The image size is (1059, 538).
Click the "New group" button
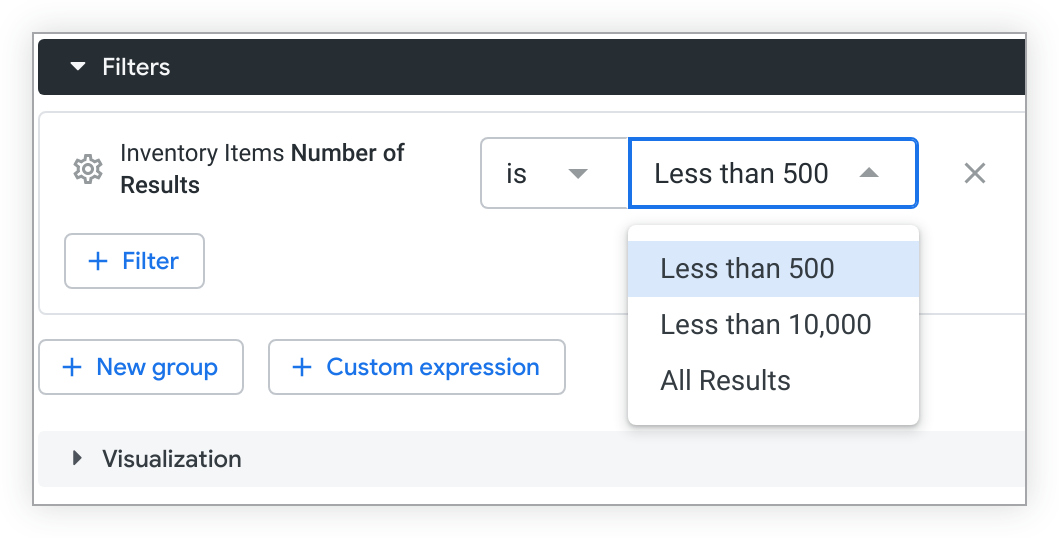tap(141, 367)
